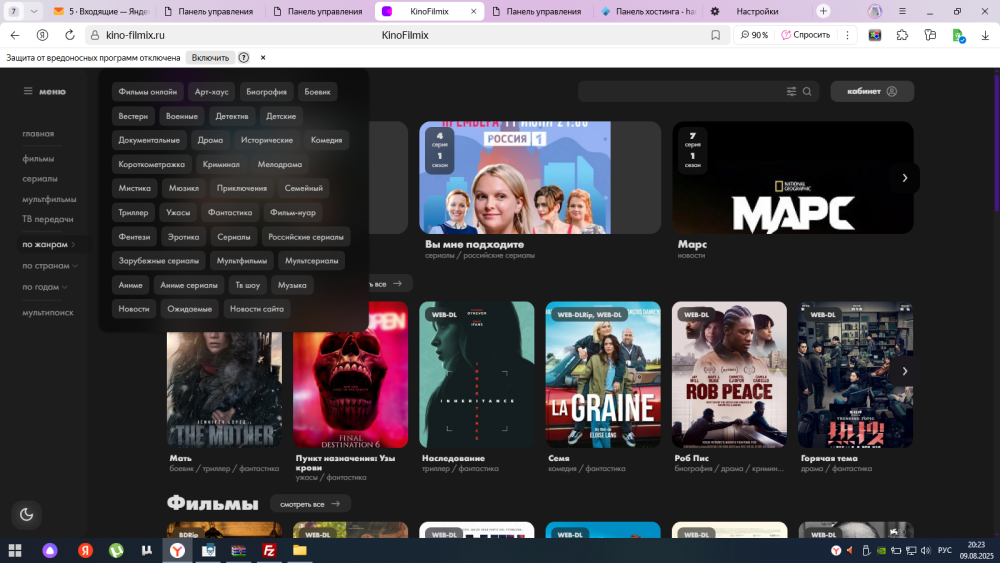Click the 90% page zoom control
The image size is (1000, 563).
coord(755,35)
